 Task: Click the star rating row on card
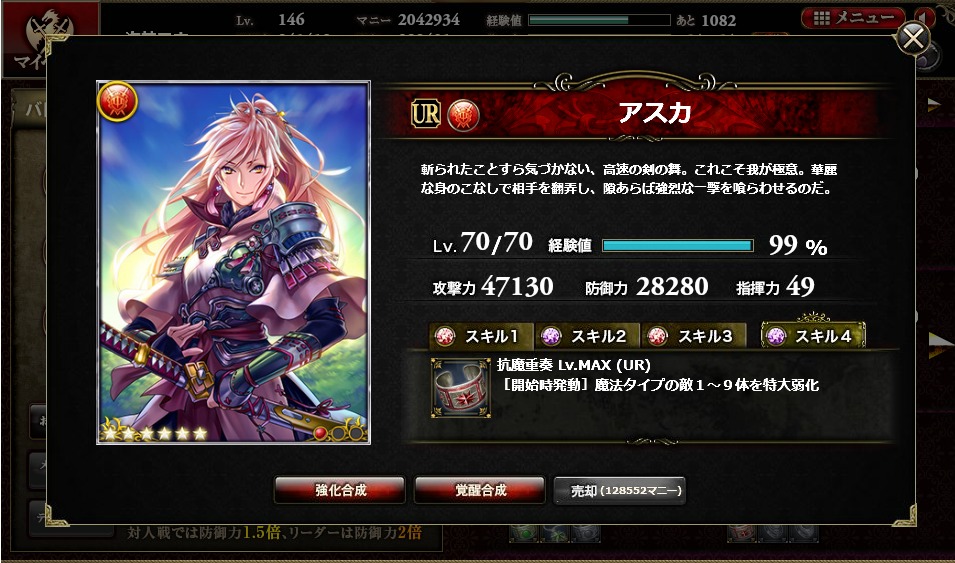[x=154, y=433]
